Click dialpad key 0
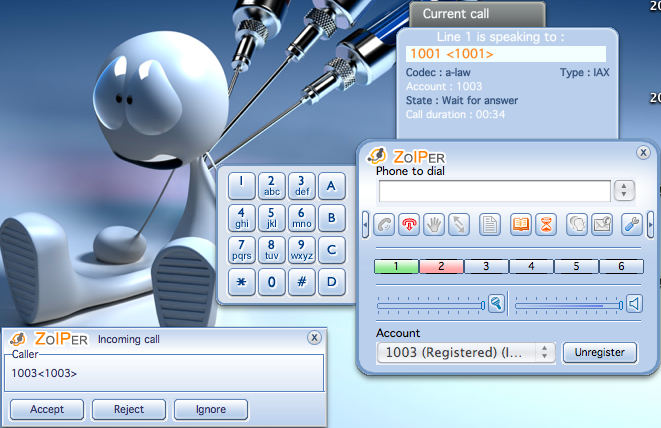661x428 pixels. pyautogui.click(x=271, y=282)
